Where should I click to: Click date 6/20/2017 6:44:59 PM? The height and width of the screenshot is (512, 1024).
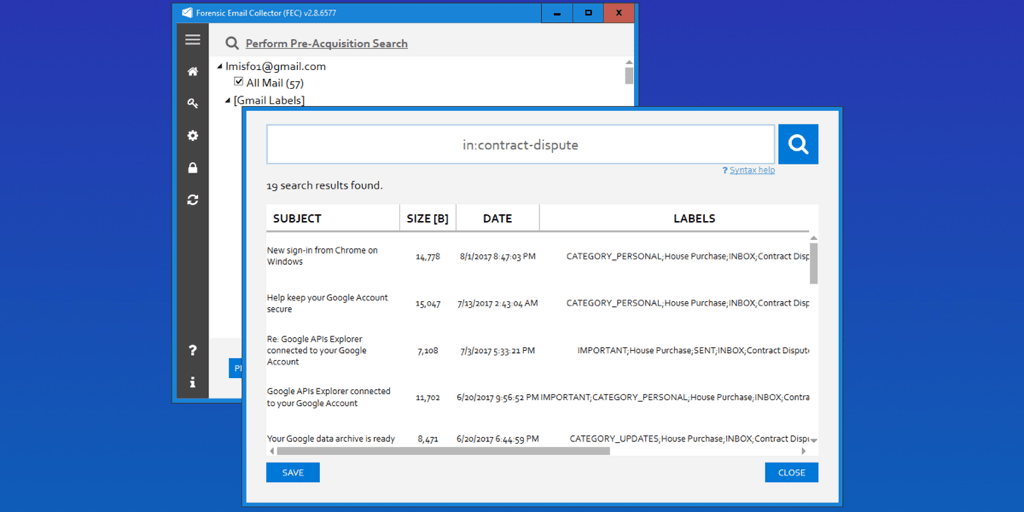pos(498,439)
